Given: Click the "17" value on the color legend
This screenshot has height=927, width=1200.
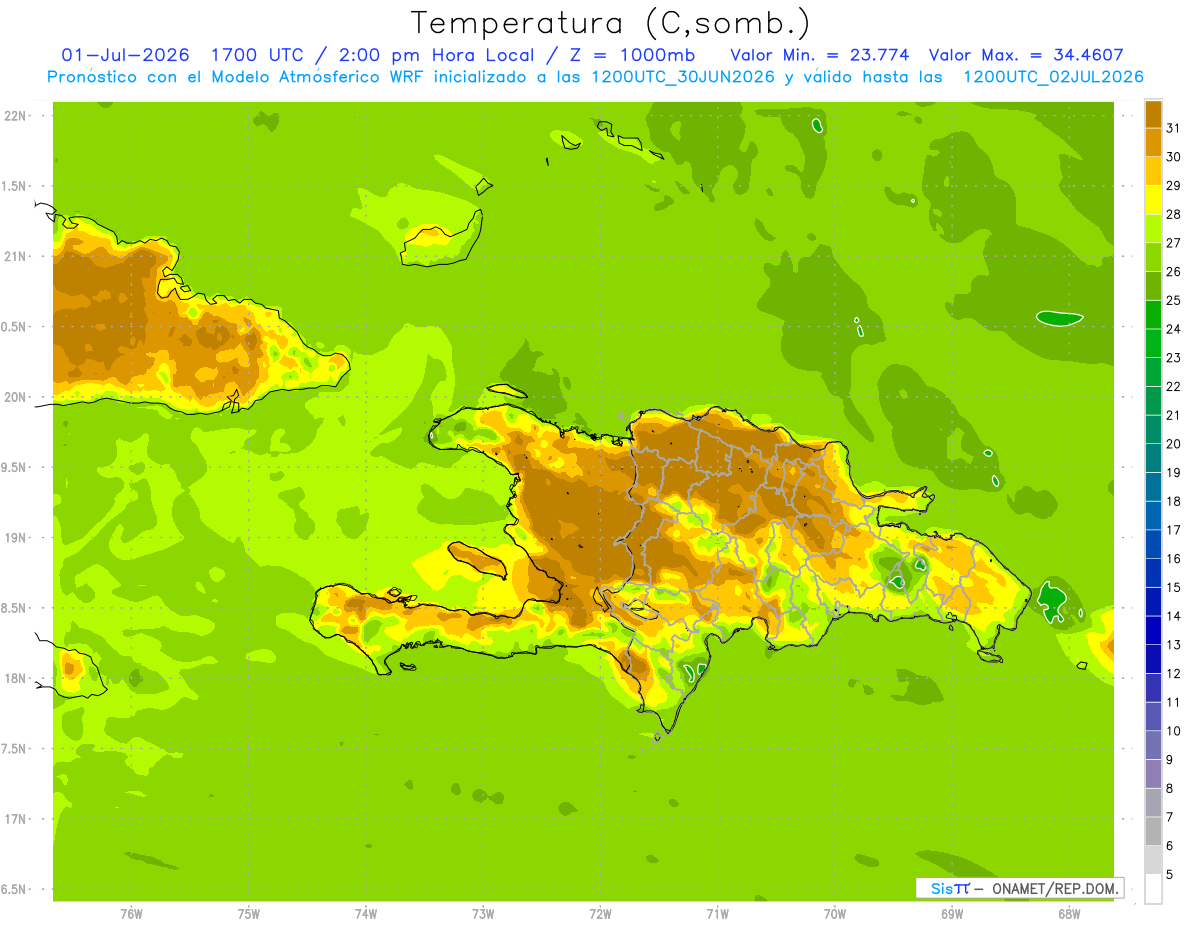Looking at the screenshot, I should 1174,530.
